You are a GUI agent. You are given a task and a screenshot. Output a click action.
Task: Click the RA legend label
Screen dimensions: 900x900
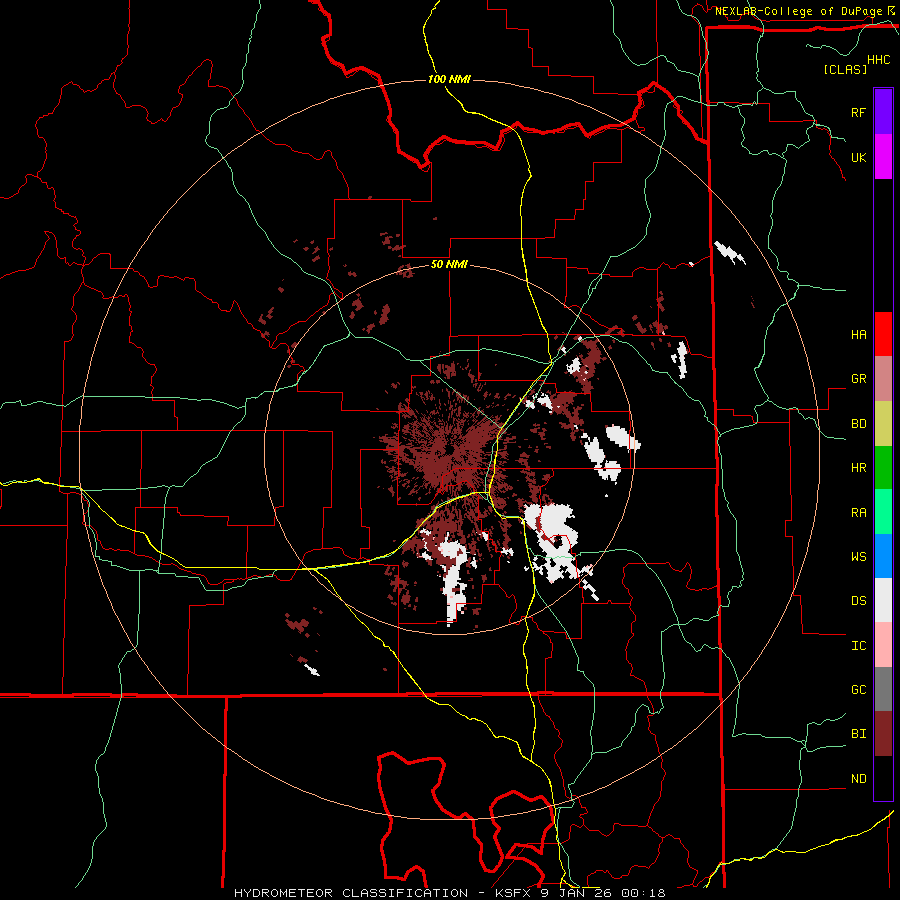(858, 513)
